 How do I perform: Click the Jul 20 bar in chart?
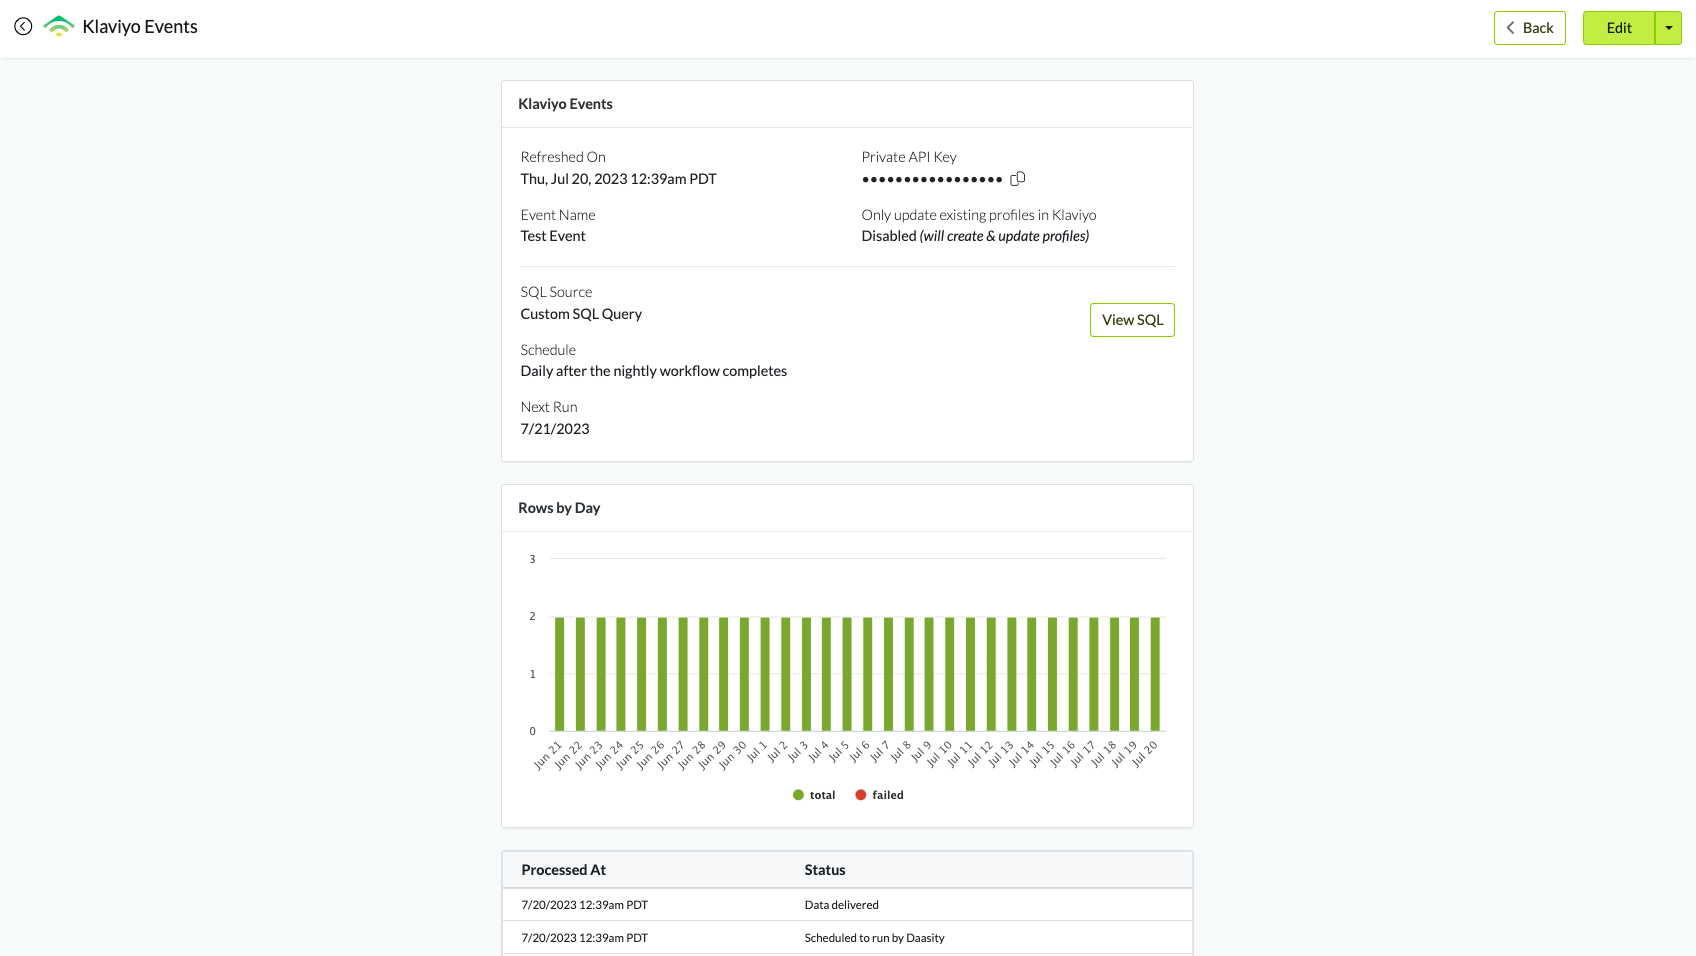tap(1155, 674)
